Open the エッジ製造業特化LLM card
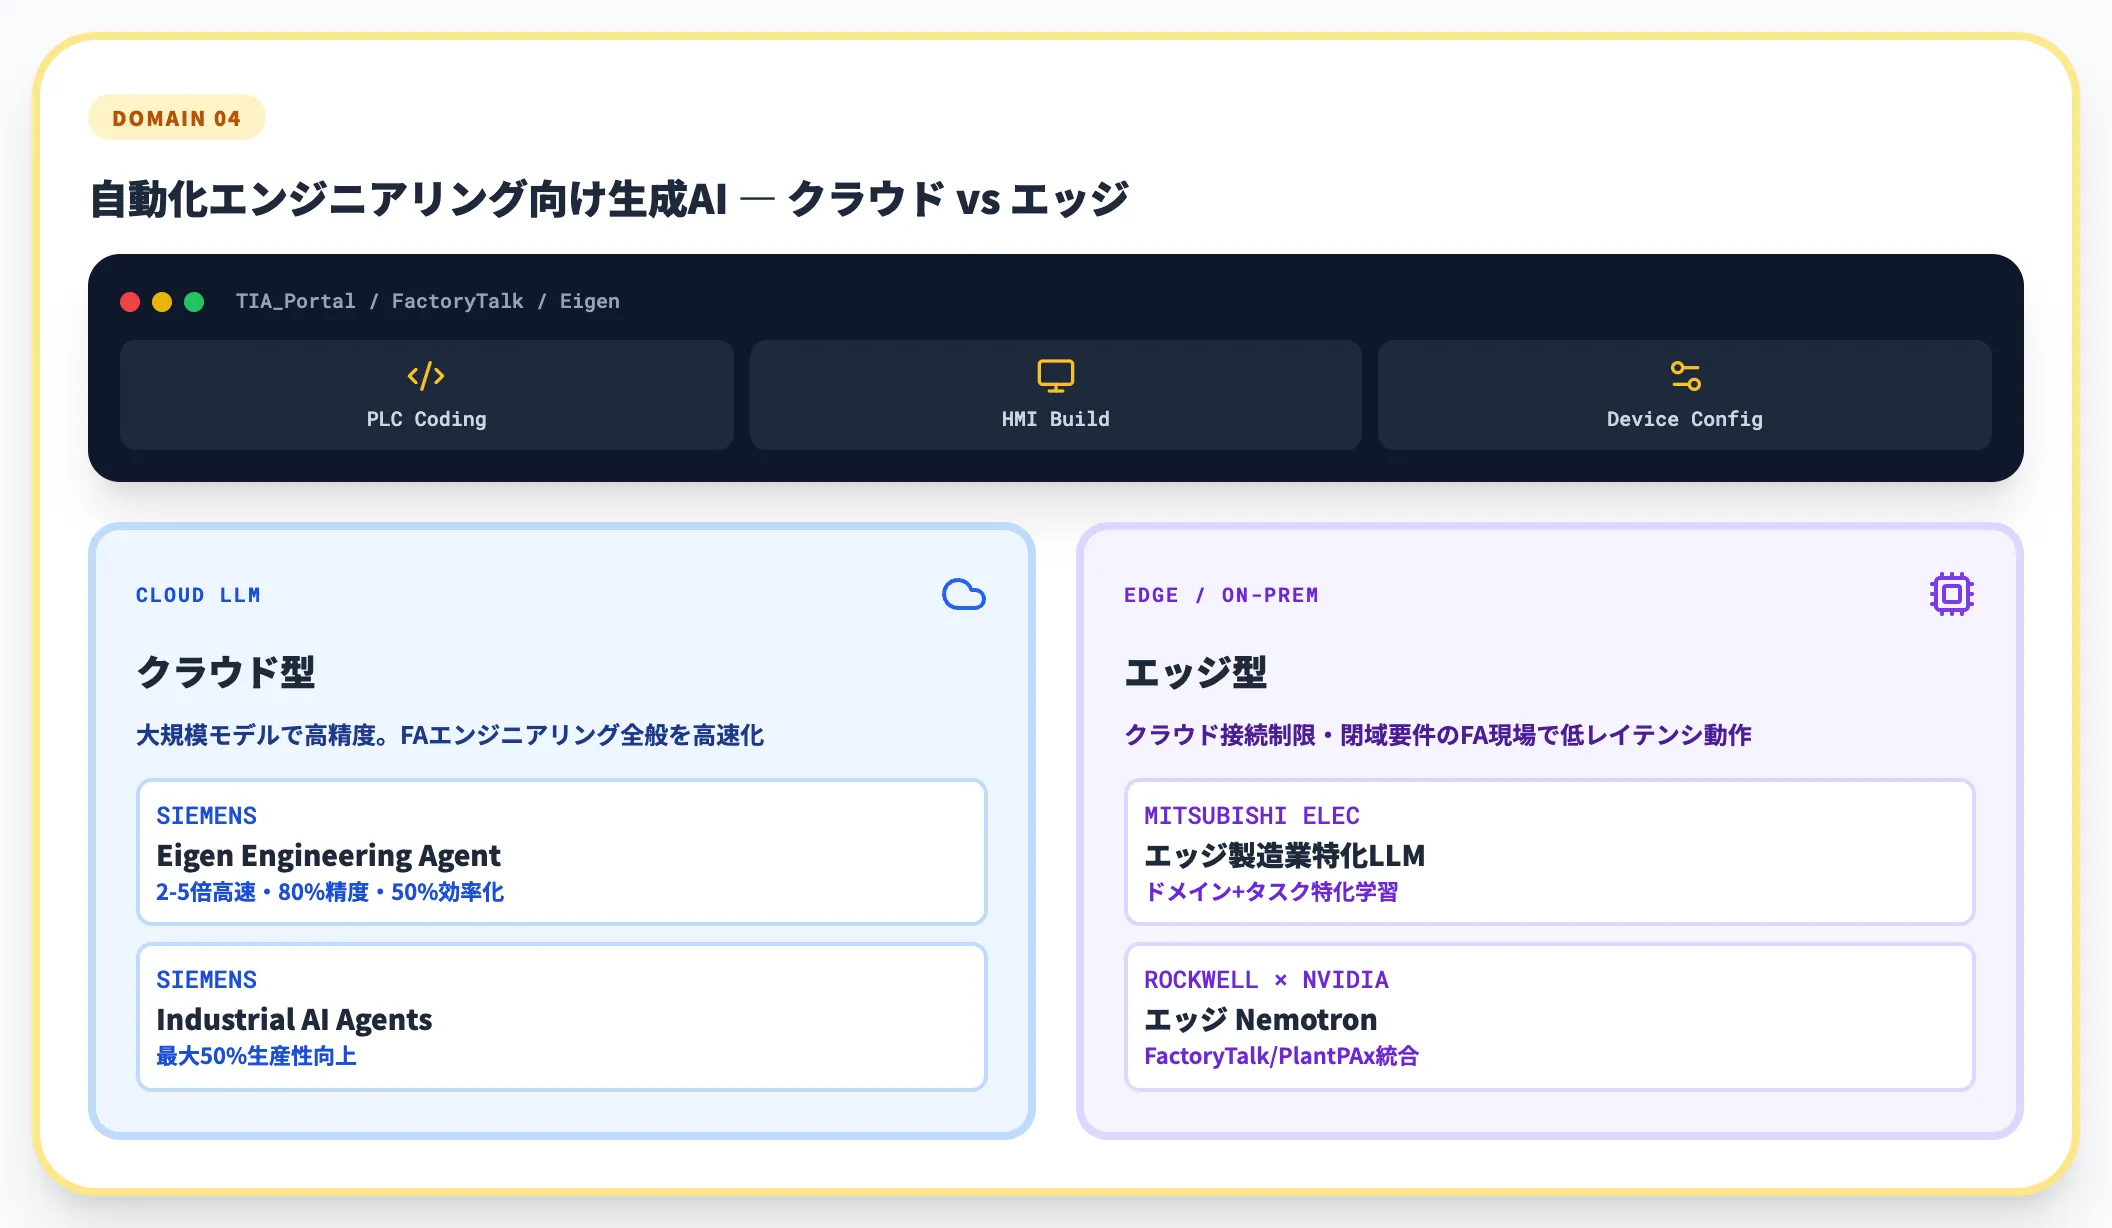2112x1228 pixels. (x=1549, y=852)
